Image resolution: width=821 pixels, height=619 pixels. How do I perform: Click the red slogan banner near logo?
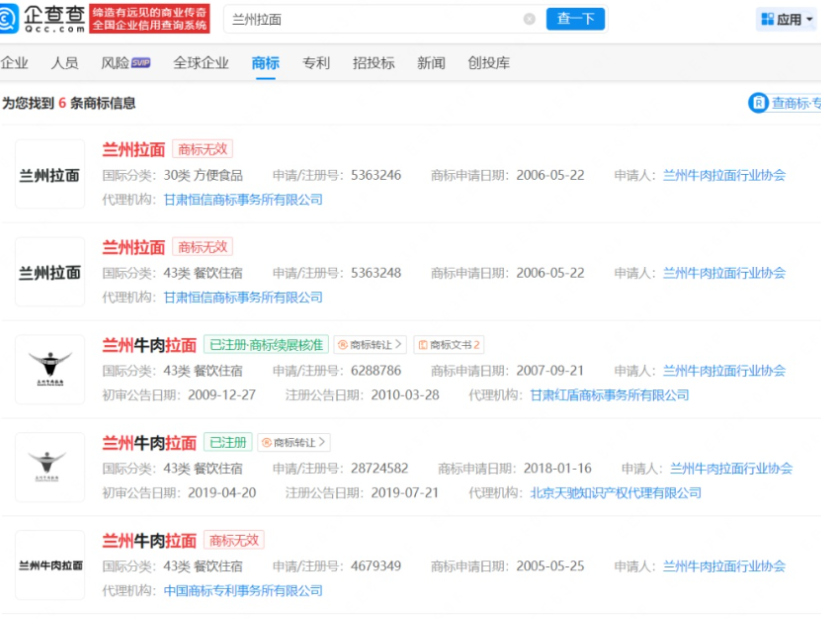click(x=149, y=19)
